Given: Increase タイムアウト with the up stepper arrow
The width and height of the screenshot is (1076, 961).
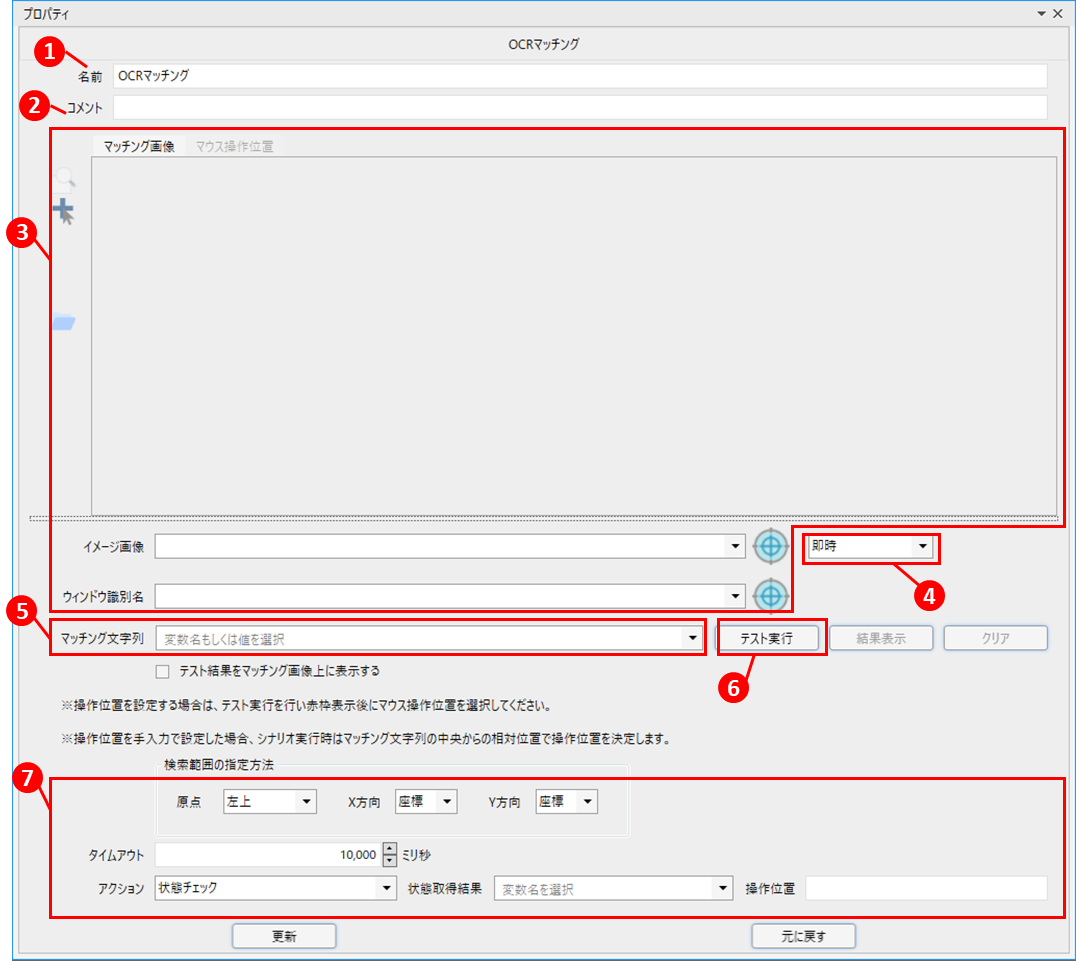Looking at the screenshot, I should (x=389, y=849).
